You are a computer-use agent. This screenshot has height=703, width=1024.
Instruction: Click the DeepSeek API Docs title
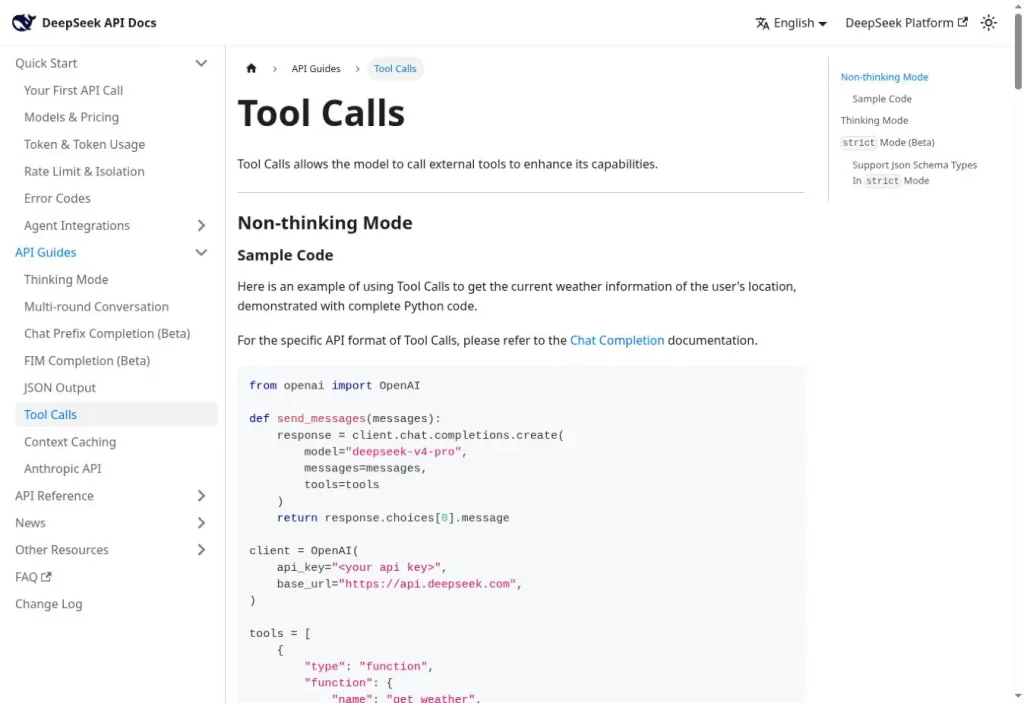99,23
